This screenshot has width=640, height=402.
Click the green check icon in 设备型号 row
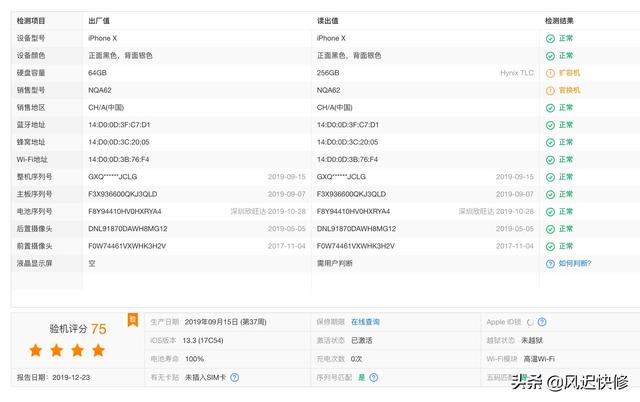coord(550,38)
